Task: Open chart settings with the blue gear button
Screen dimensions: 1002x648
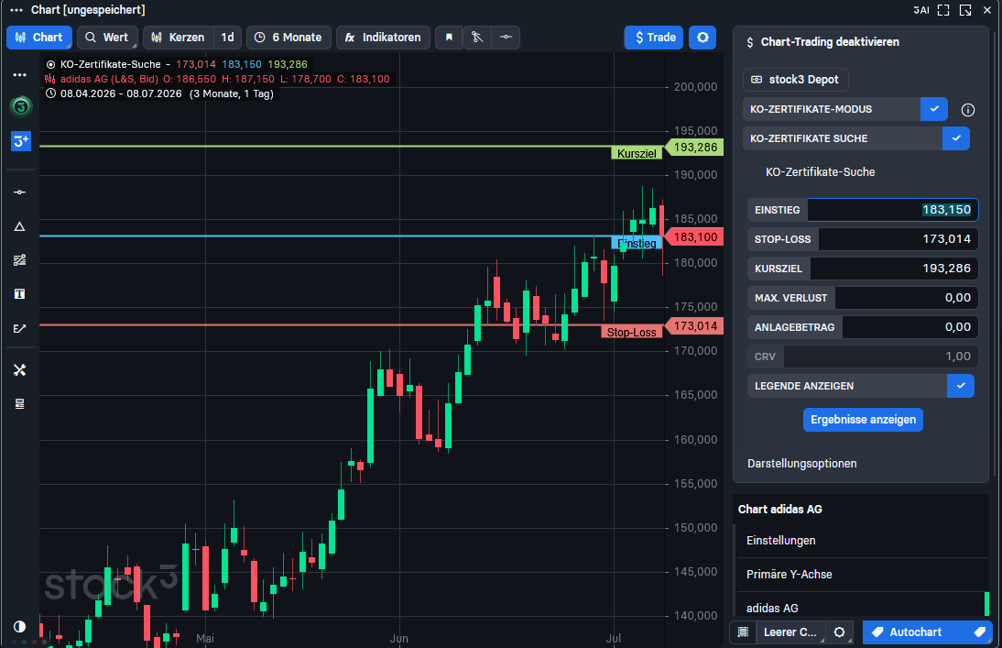Action: point(702,37)
